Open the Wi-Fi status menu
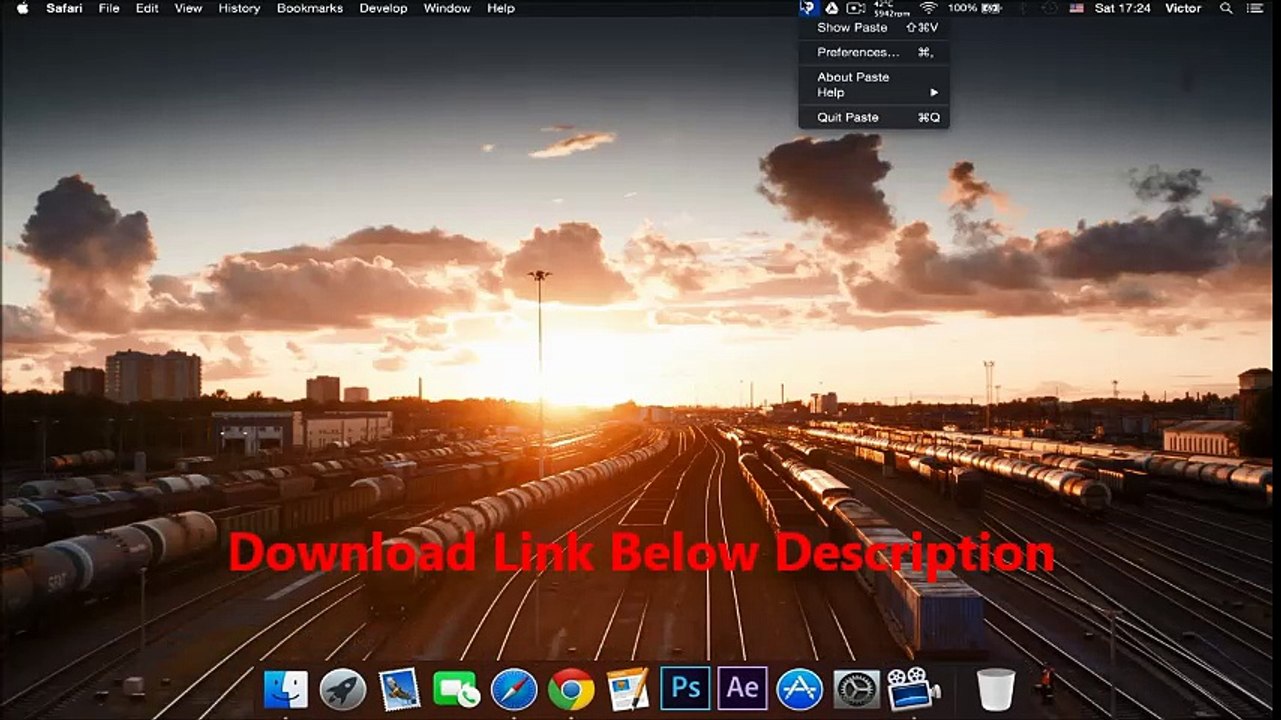 click(928, 8)
